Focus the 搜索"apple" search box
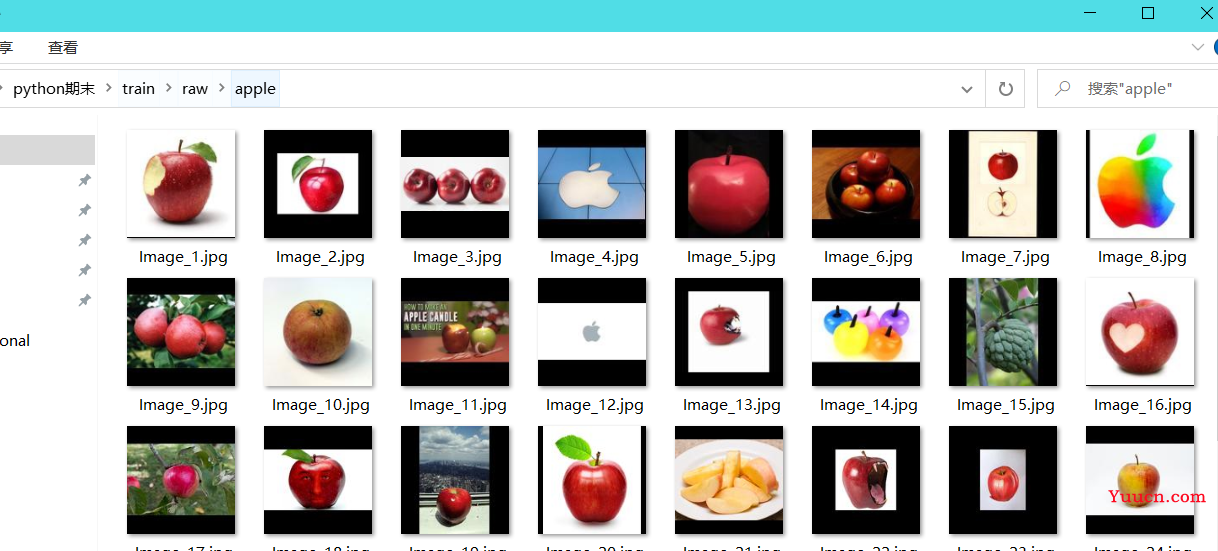The image size is (1218, 551). pyautogui.click(x=1128, y=89)
